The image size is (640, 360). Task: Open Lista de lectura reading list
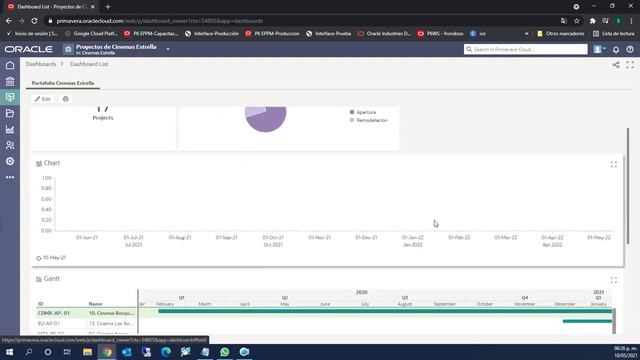point(613,33)
